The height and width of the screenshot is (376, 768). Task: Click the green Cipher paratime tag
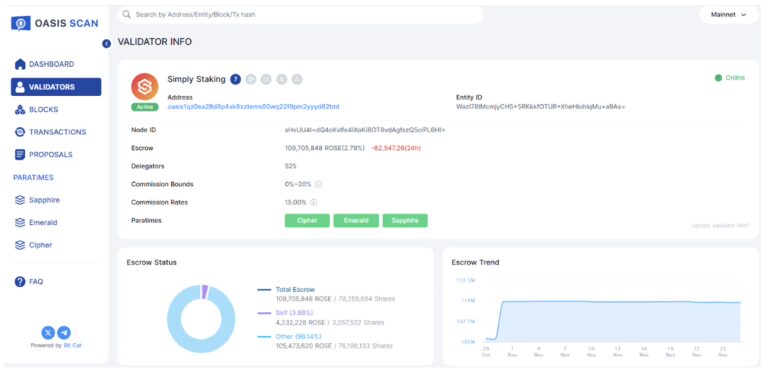[x=307, y=221]
